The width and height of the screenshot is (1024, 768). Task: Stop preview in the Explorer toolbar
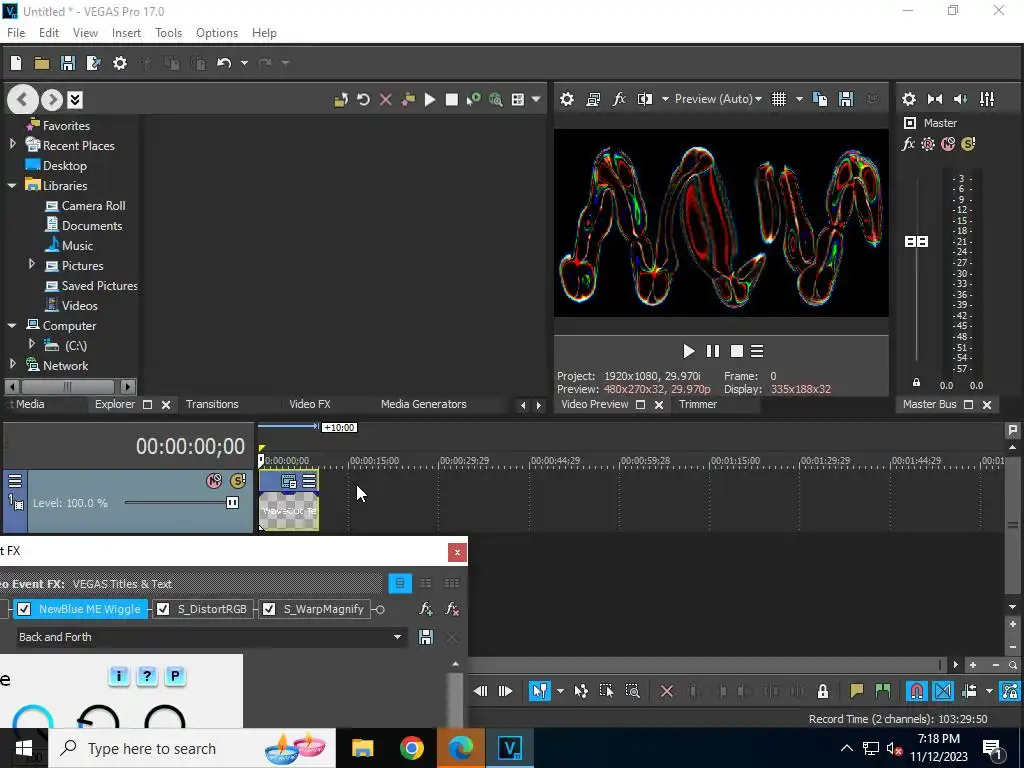point(451,100)
